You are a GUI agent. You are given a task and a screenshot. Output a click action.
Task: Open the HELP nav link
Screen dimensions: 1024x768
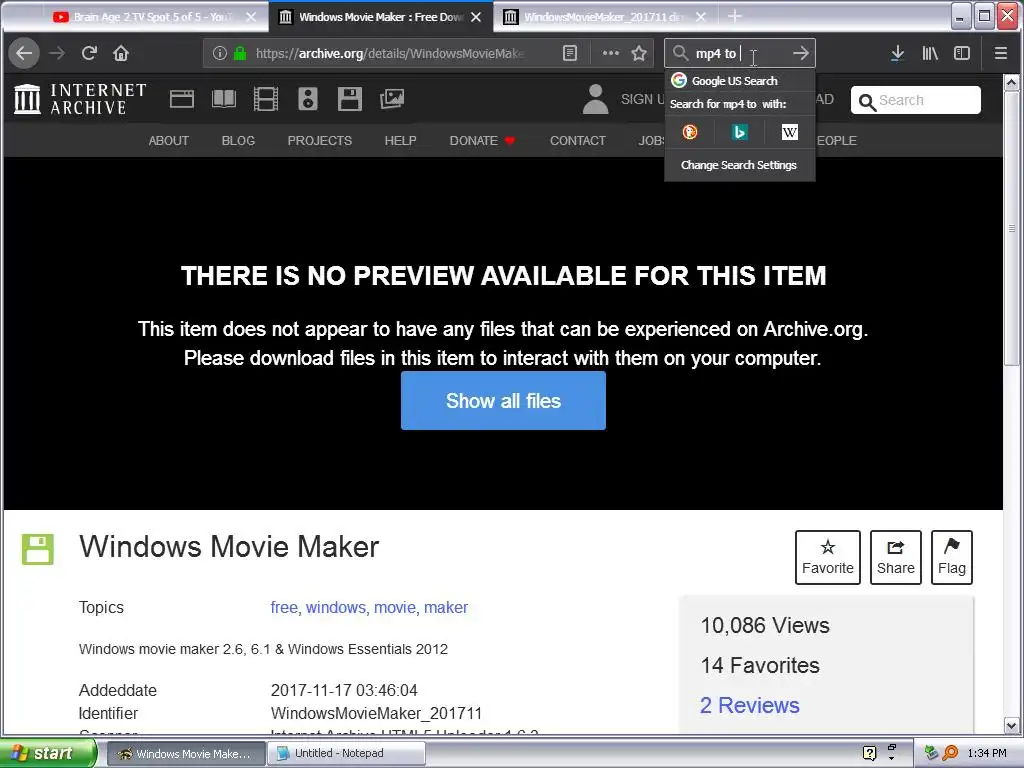[x=400, y=140]
